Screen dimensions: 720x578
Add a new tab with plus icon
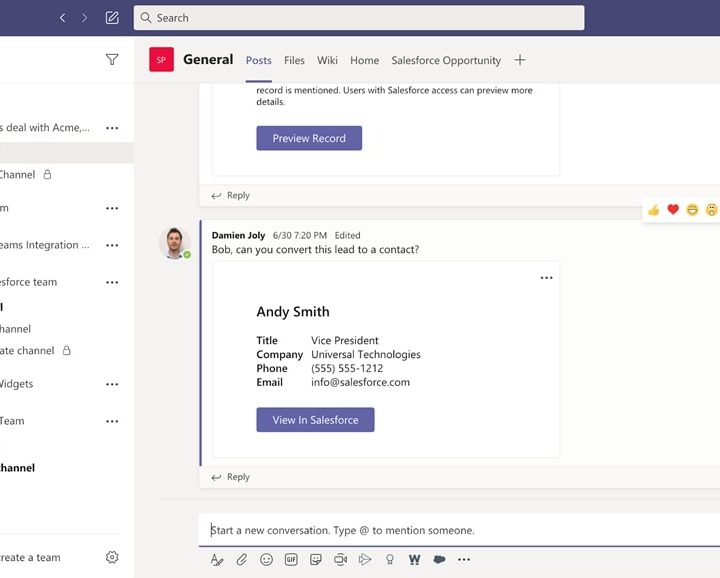click(x=520, y=60)
